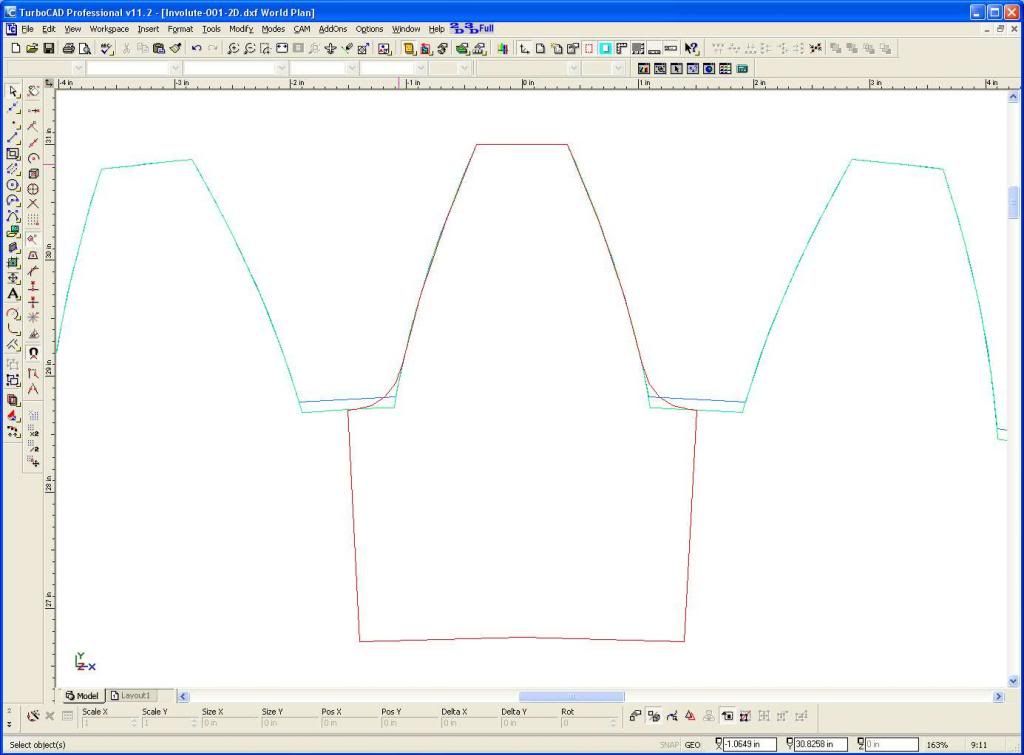Expand the third property combo box dropdown arrow
Screen dimensions: 1024x755
click(282, 68)
